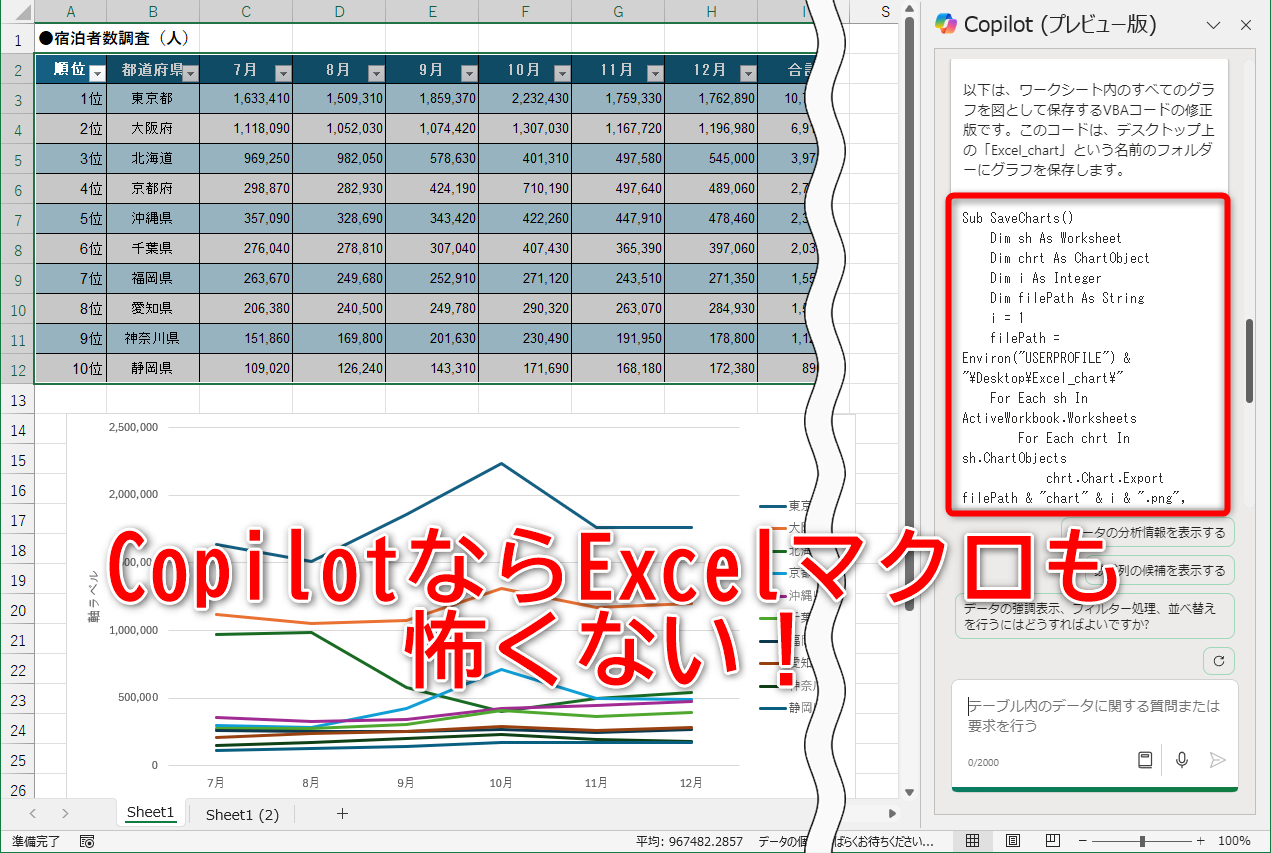Switch to Page Layout view
The image size is (1271, 853).
(1013, 841)
